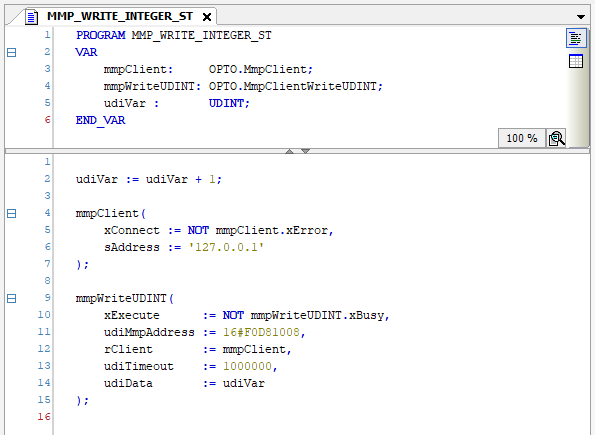Open the tab list dropdown arrow
Viewport: 595px width, 435px height.
pyautogui.click(x=581, y=17)
